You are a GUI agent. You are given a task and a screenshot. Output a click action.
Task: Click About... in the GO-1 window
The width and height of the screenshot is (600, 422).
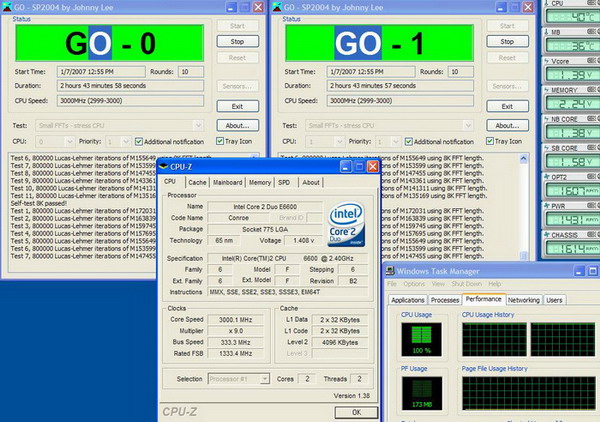[507, 125]
